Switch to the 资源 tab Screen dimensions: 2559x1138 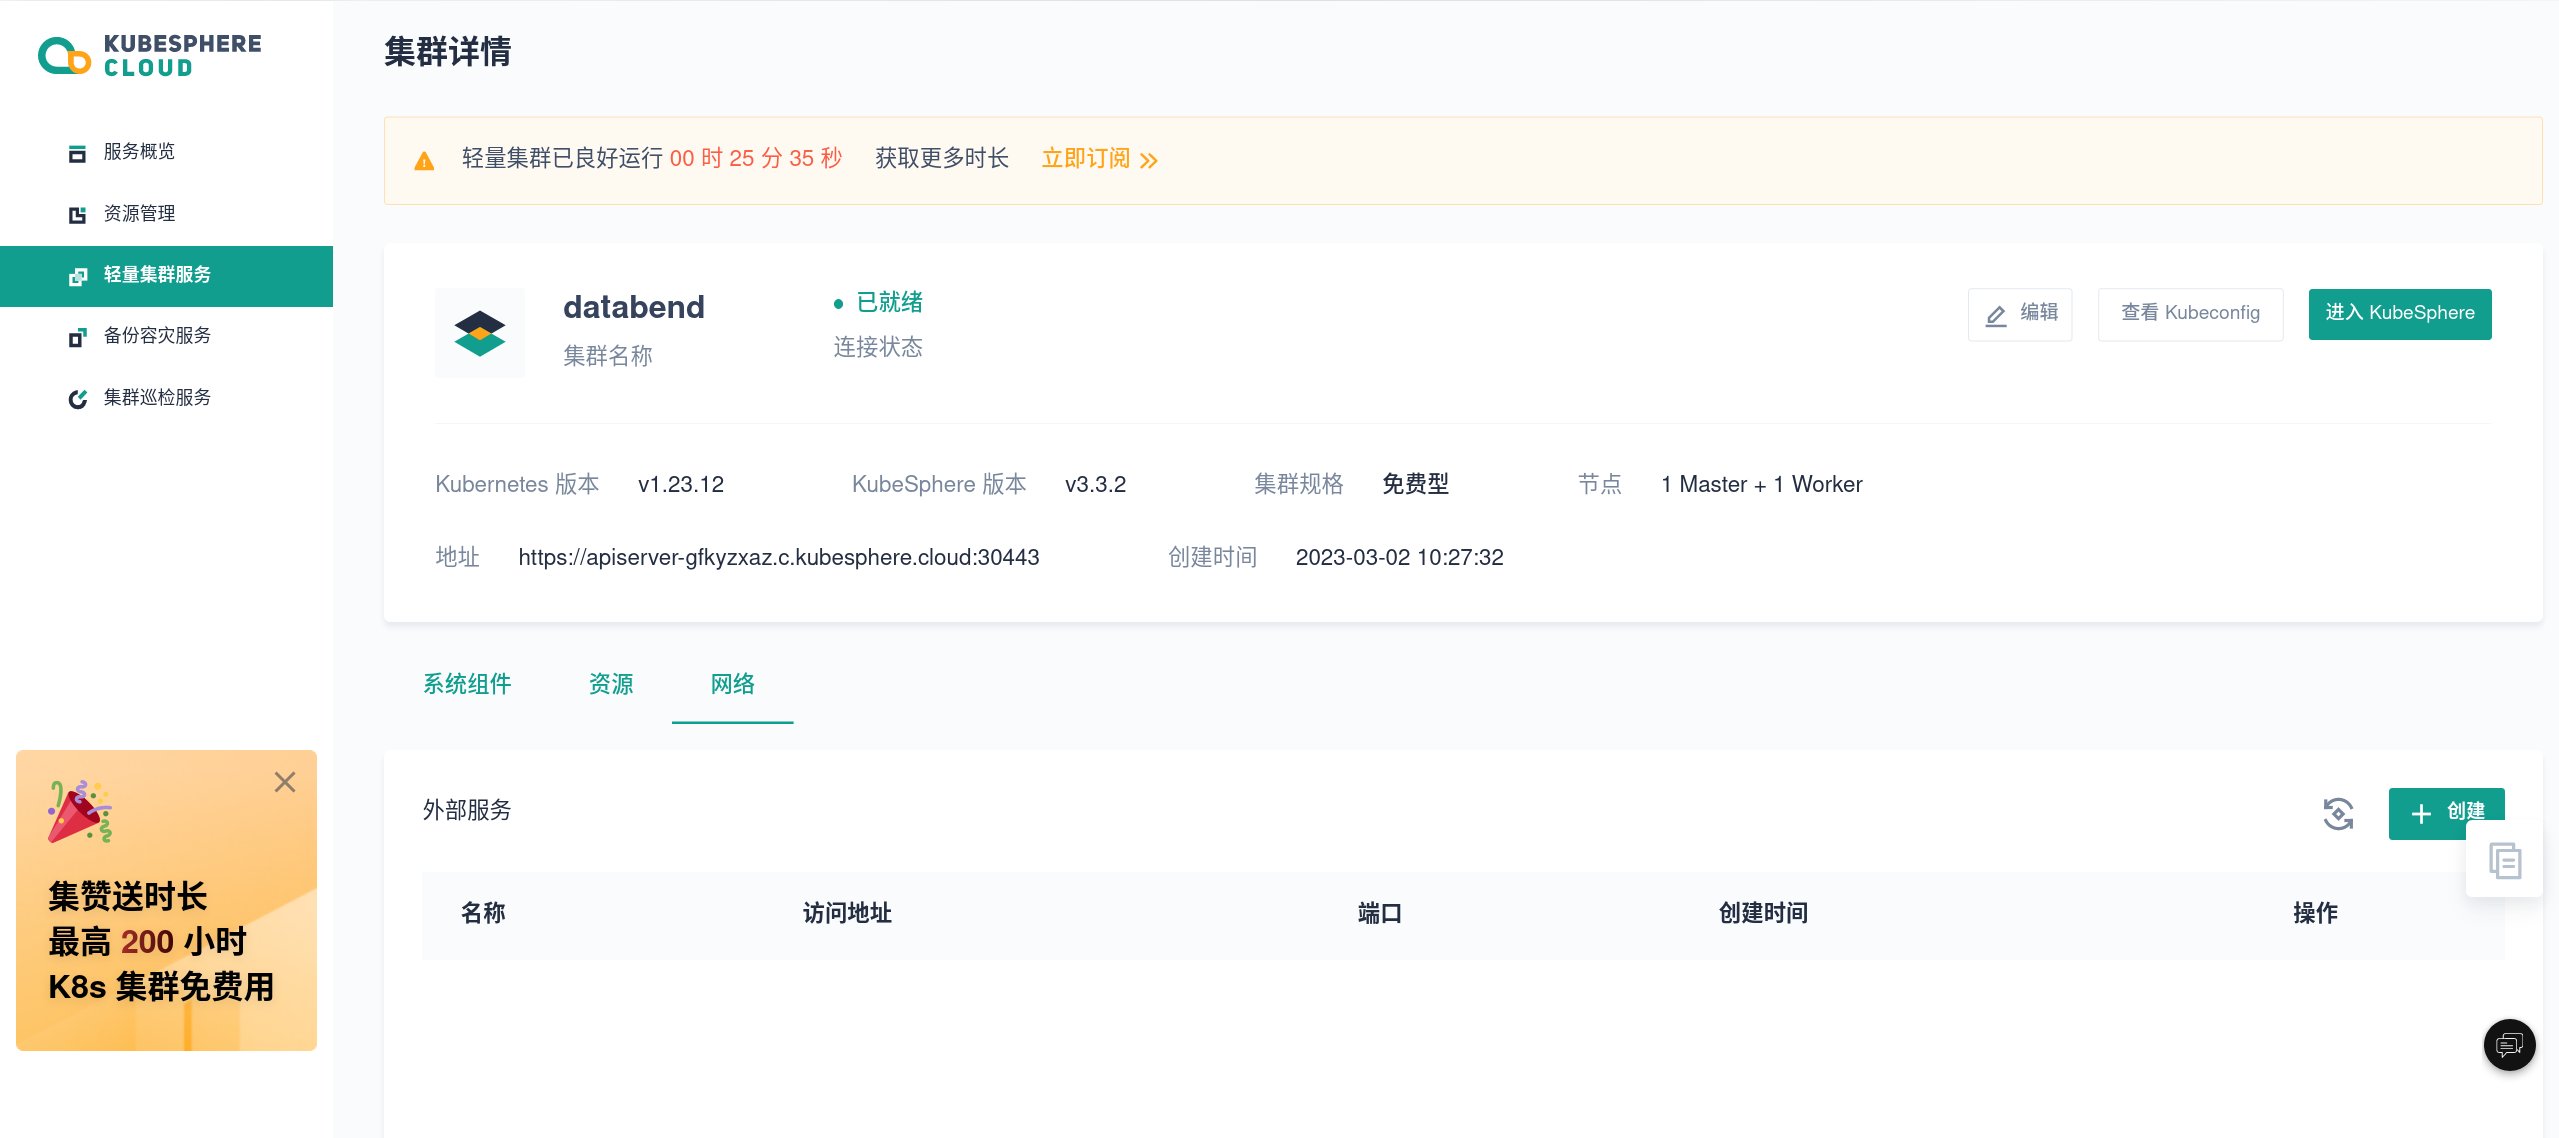pyautogui.click(x=611, y=685)
